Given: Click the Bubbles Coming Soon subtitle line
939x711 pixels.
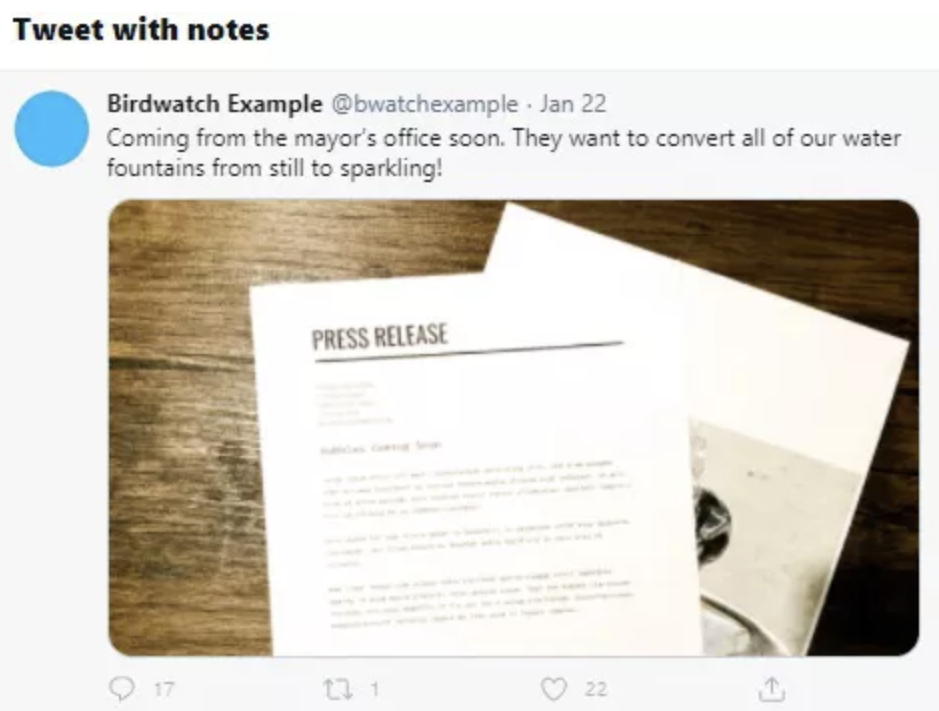Looking at the screenshot, I should coord(381,447).
